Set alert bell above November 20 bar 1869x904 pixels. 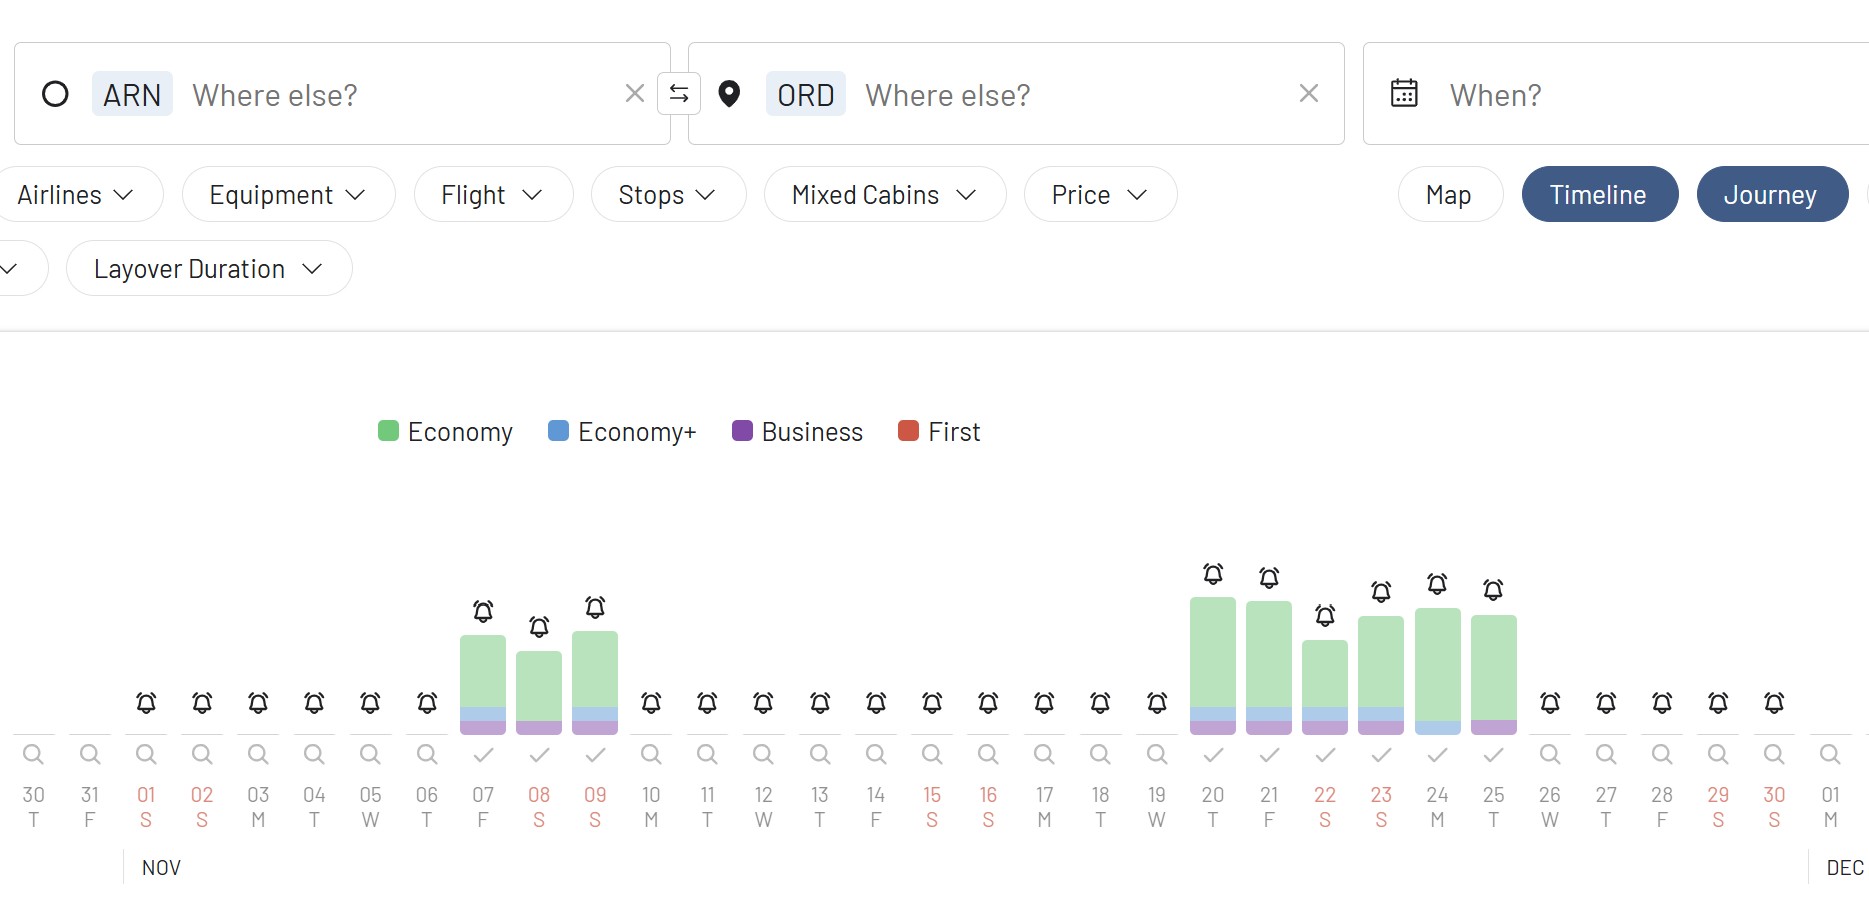[x=1213, y=574]
